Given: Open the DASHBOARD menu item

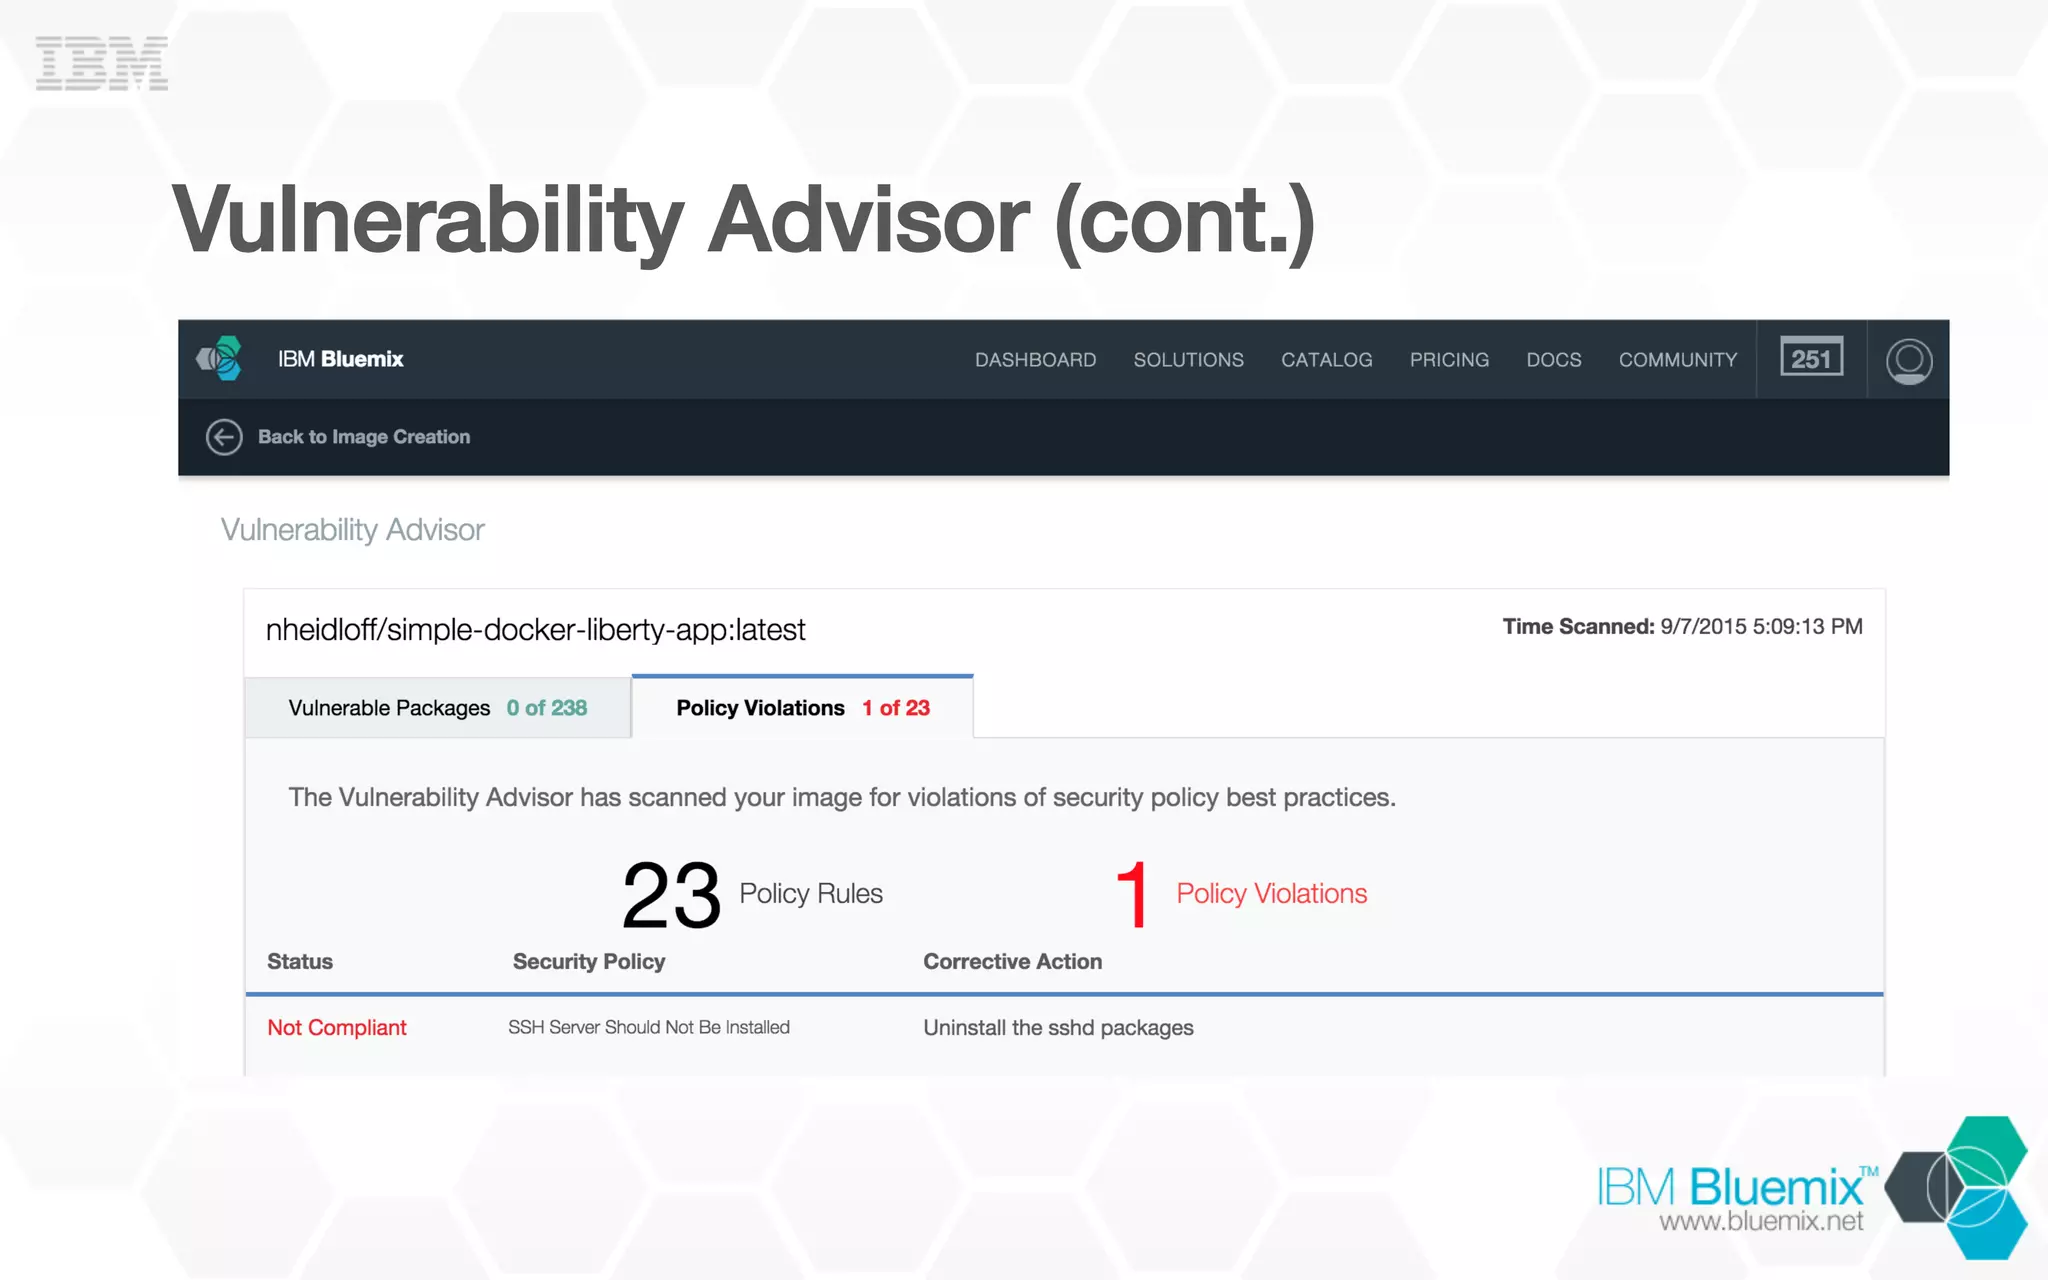Looking at the screenshot, I should (x=1035, y=360).
